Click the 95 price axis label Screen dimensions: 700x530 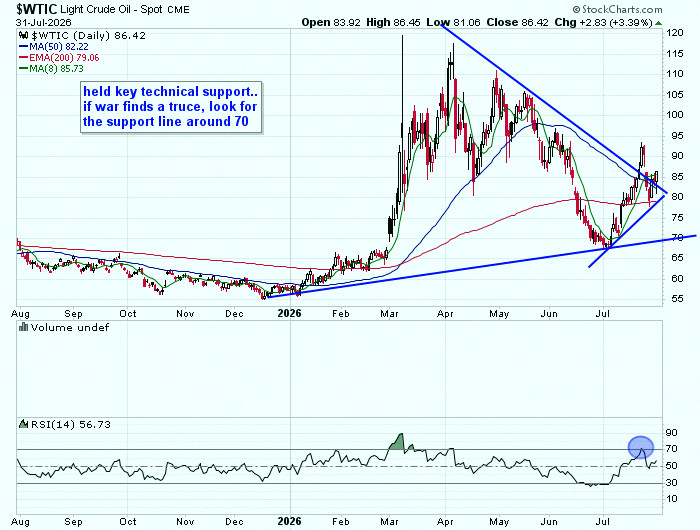point(675,136)
